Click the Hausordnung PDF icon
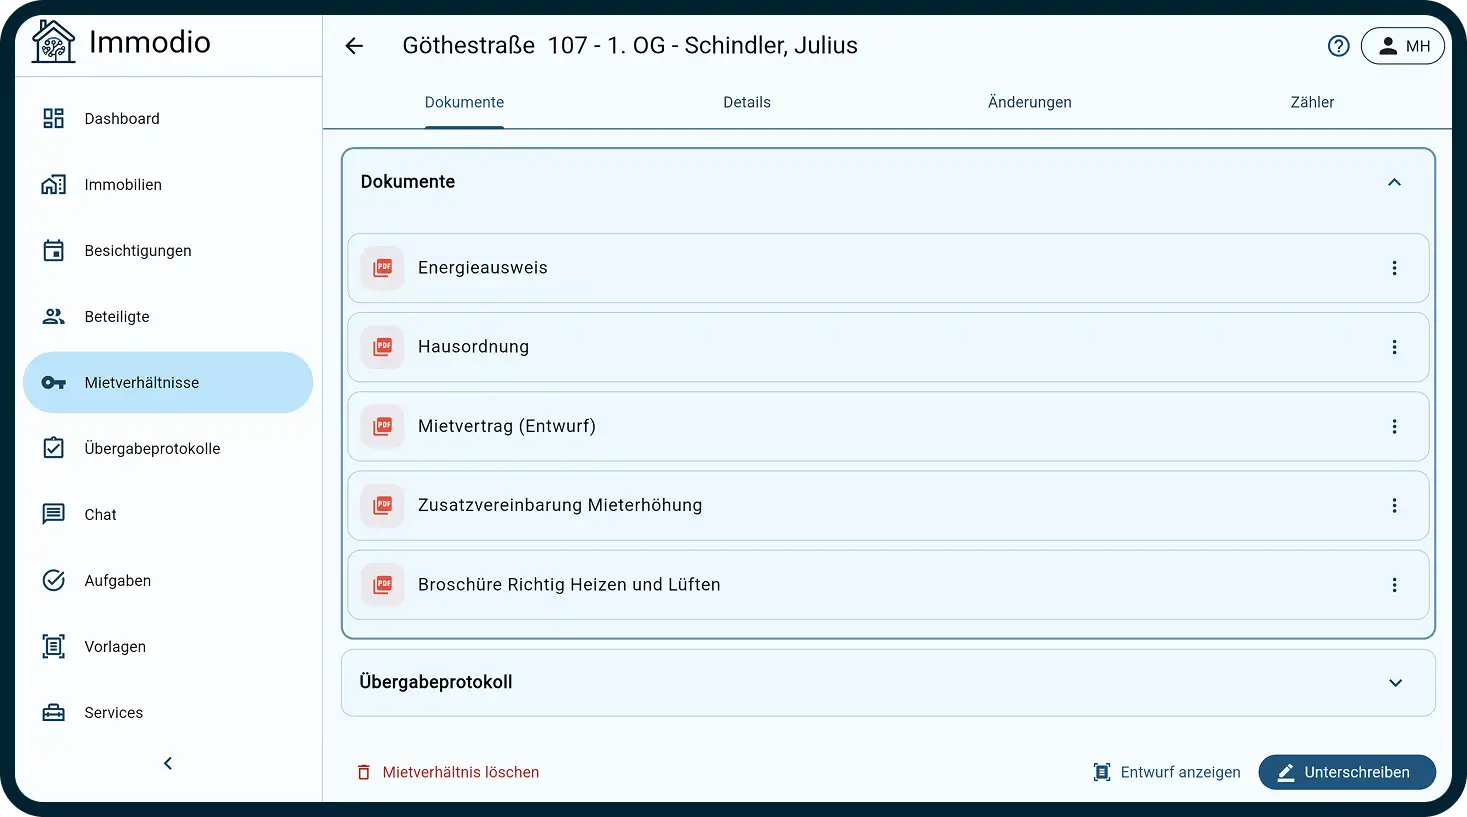Viewport: 1467px width, 817px height. coord(383,347)
